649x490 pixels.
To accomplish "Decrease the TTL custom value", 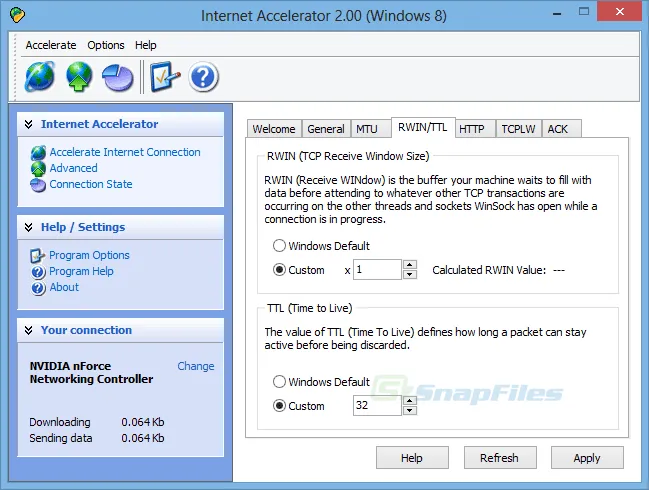I will coord(410,410).
